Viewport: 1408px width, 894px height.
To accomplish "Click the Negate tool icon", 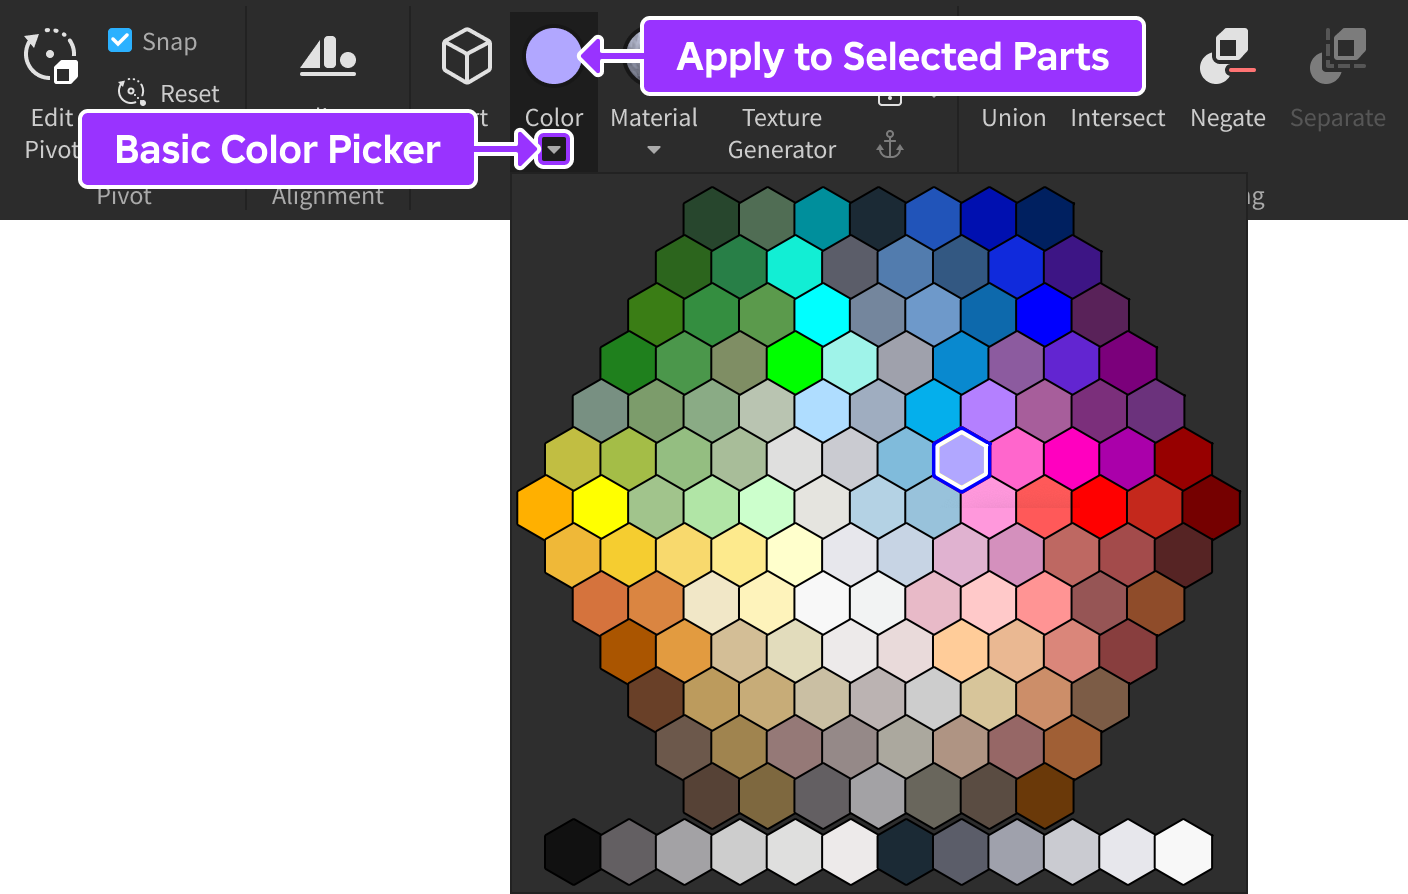I will point(1227,55).
